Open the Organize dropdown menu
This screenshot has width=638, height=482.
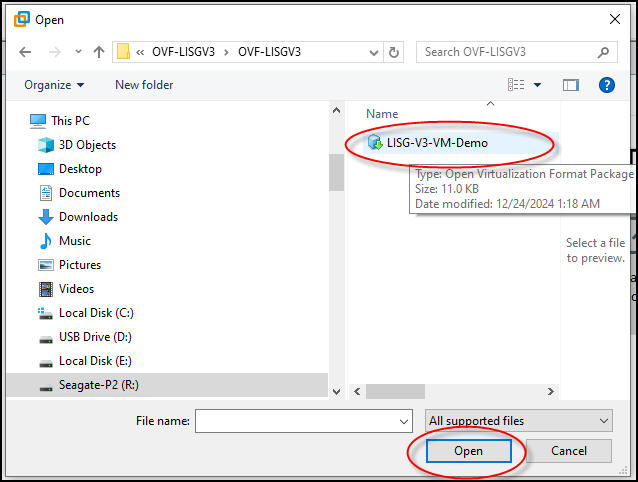tap(54, 85)
